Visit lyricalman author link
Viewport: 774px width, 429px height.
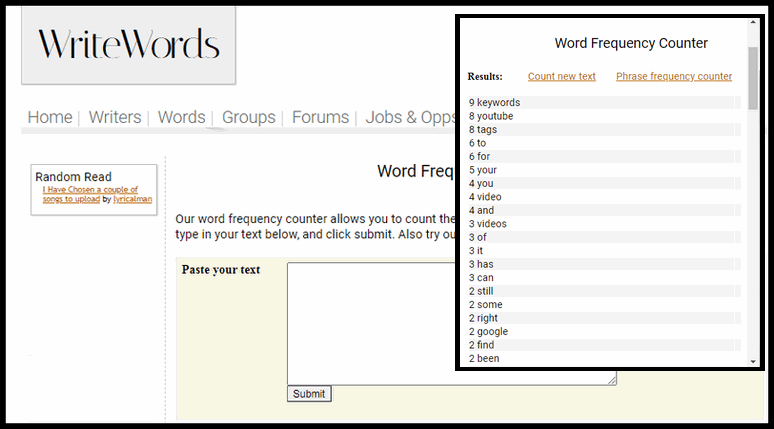pyautogui.click(x=133, y=199)
